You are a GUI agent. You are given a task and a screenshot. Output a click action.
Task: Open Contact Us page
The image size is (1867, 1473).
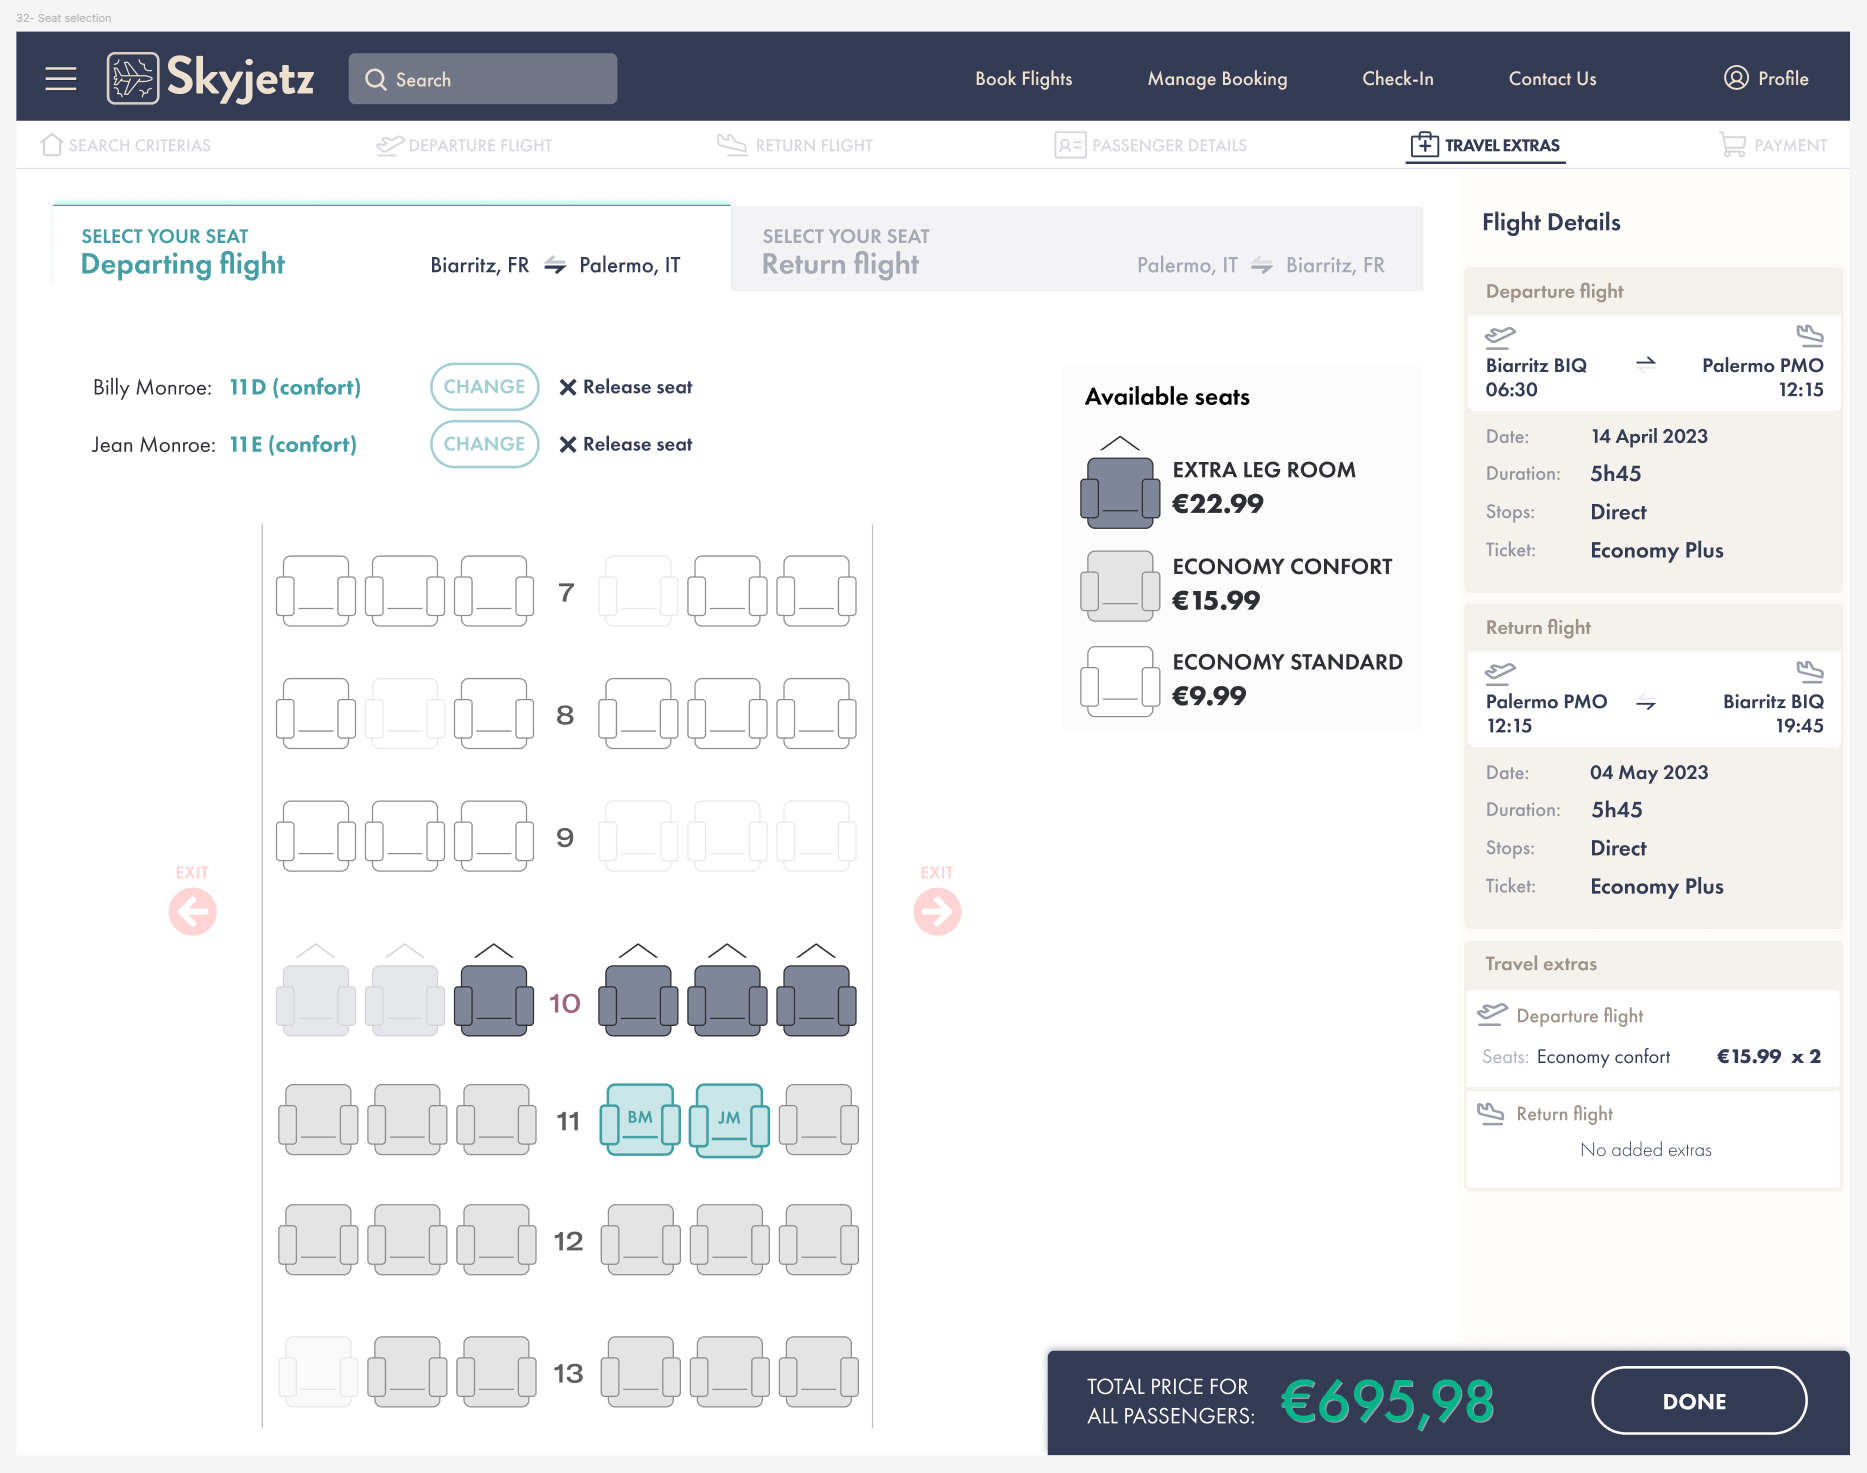point(1552,79)
